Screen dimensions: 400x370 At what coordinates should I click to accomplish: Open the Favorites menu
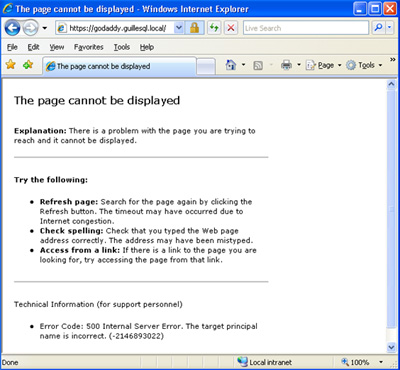89,47
